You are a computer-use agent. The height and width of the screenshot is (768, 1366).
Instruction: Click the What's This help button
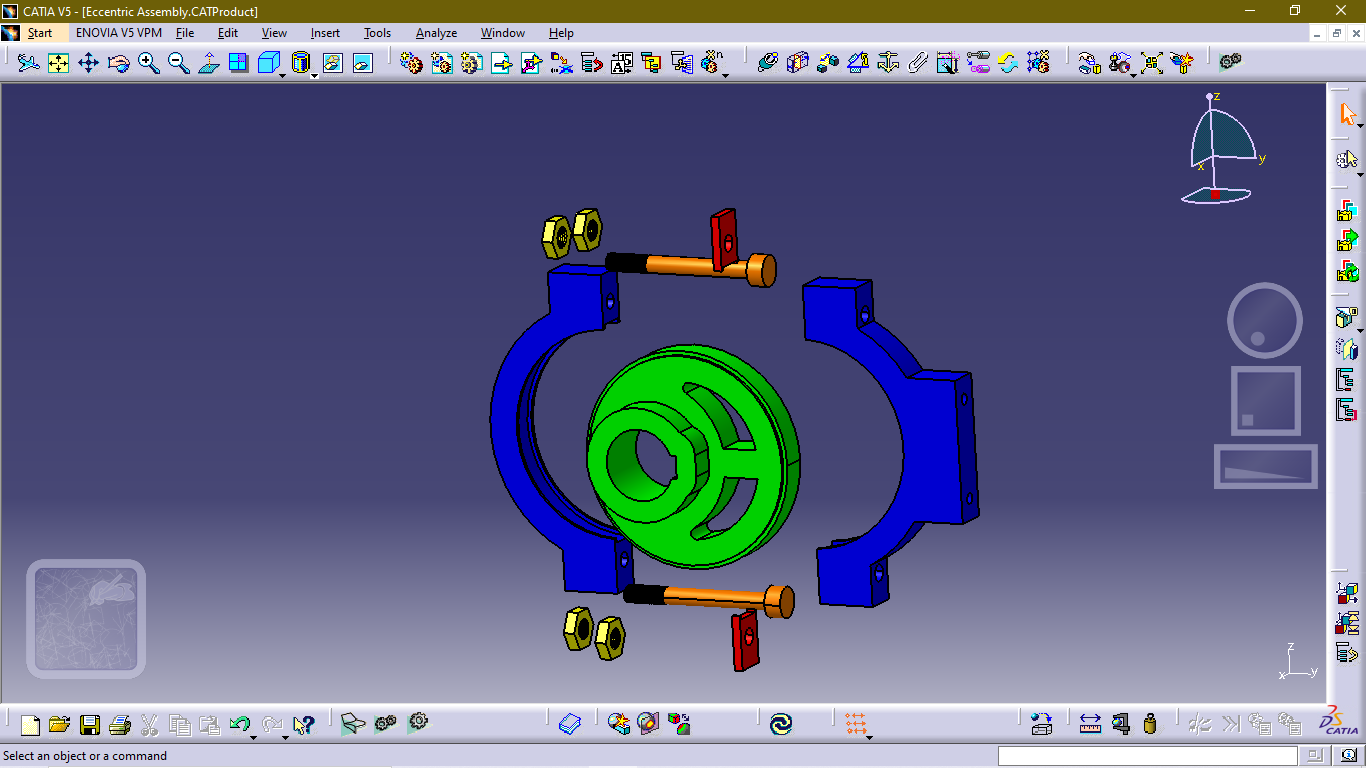coord(303,722)
